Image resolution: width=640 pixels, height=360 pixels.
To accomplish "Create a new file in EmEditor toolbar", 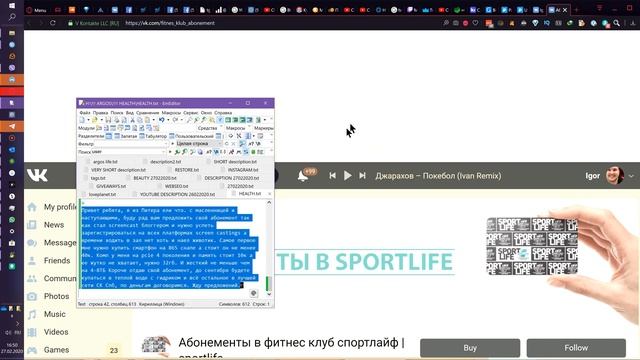I will 82,120.
